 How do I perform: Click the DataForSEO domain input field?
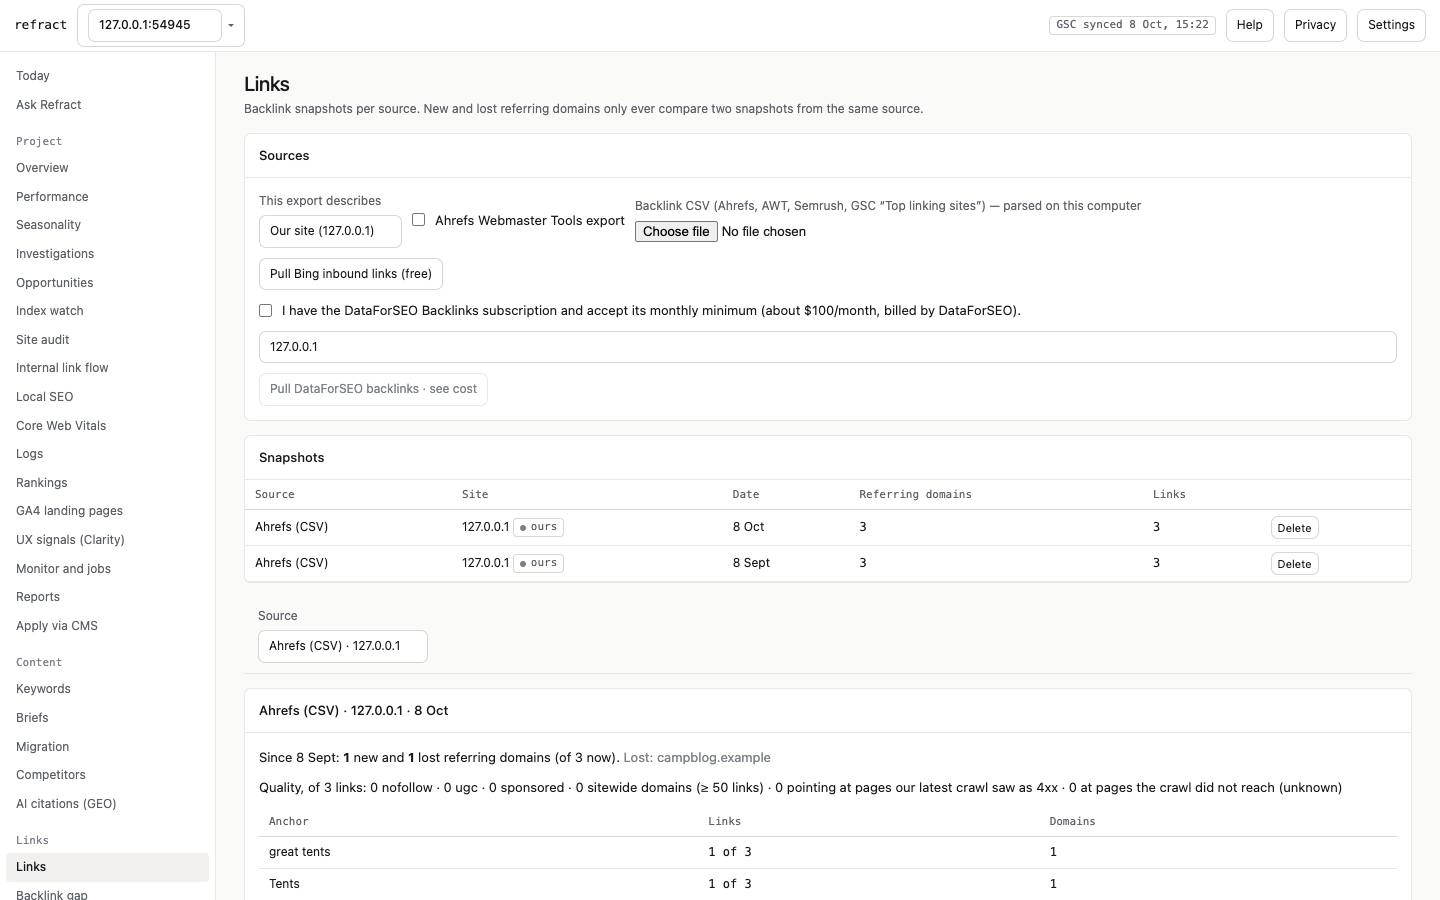pyautogui.click(x=827, y=347)
